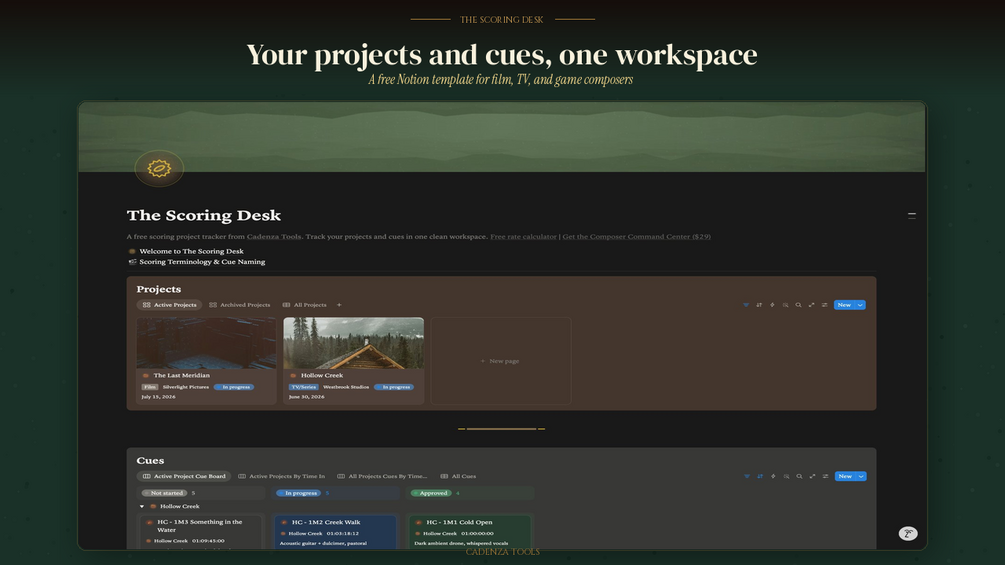Screen dimensions: 1005x565
Task: Open the Projects filter icon
Action: pos(746,305)
